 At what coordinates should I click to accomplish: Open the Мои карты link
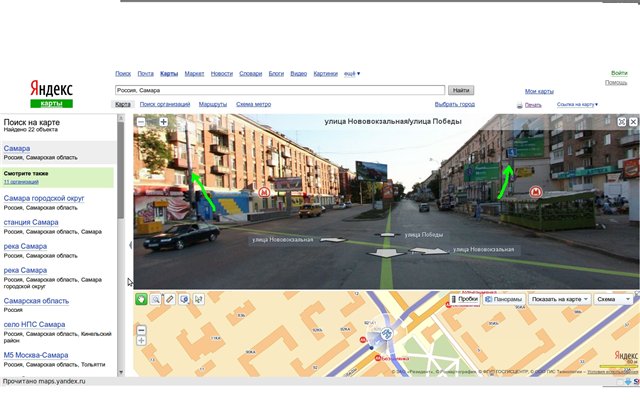click(539, 91)
